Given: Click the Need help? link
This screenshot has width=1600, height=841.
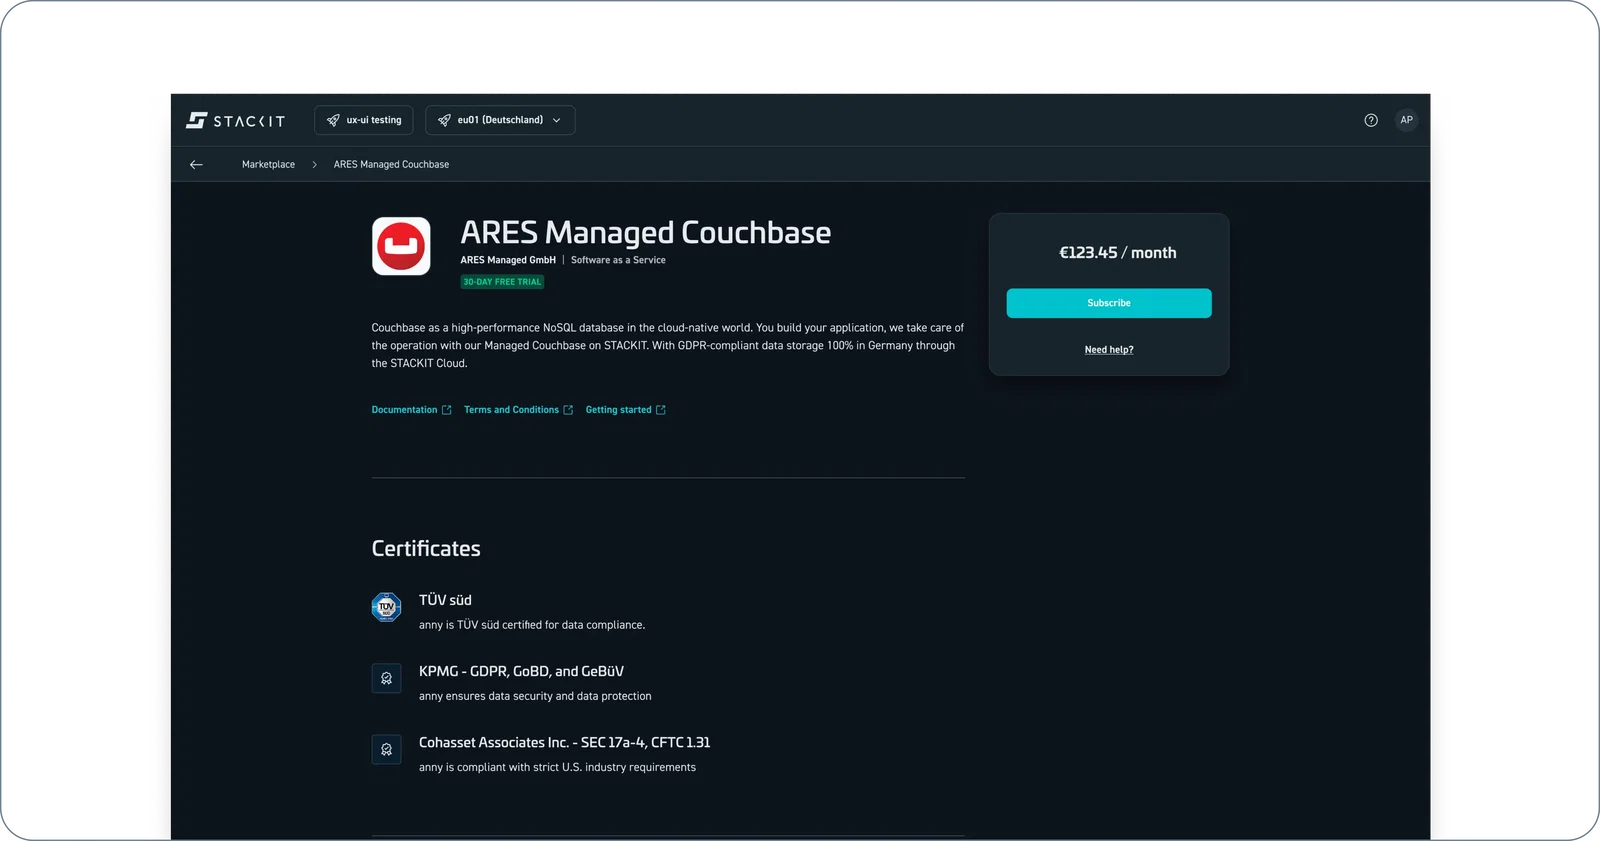Looking at the screenshot, I should point(1109,350).
